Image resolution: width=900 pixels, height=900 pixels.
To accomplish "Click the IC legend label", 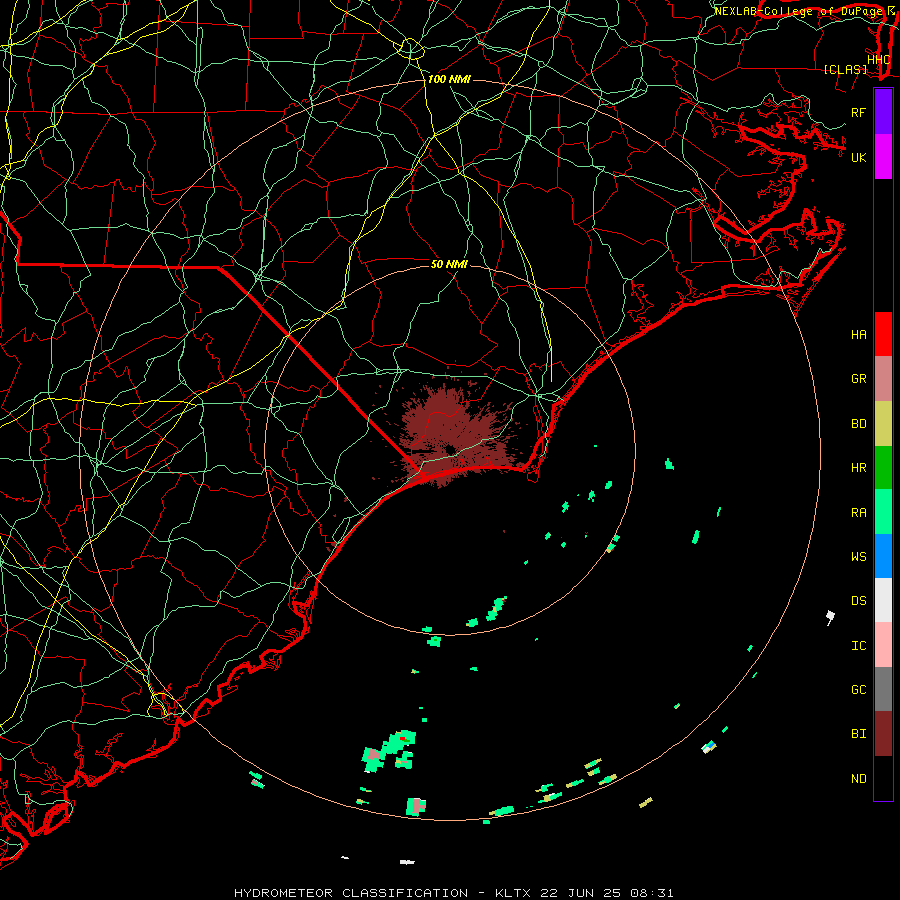I will tap(859, 645).
